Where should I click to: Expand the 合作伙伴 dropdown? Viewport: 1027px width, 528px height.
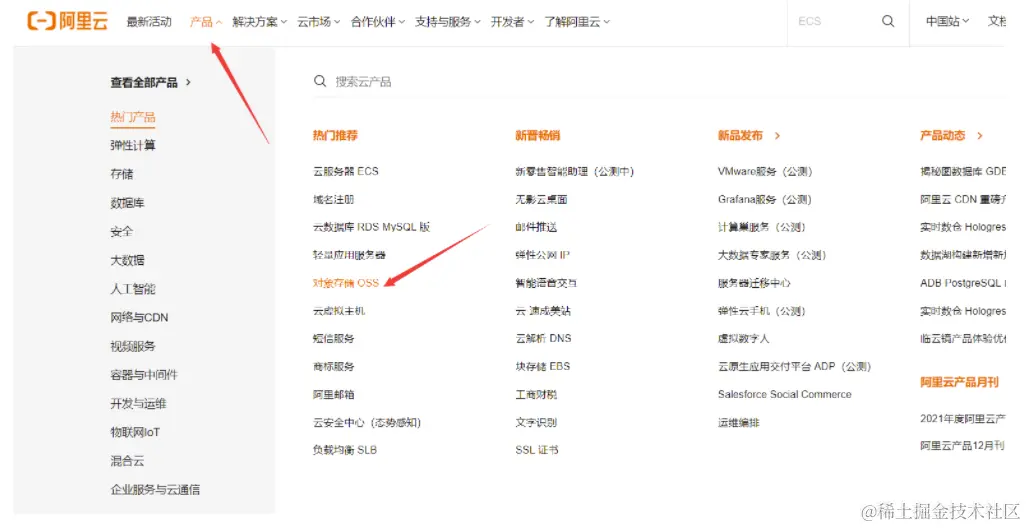pos(377,22)
